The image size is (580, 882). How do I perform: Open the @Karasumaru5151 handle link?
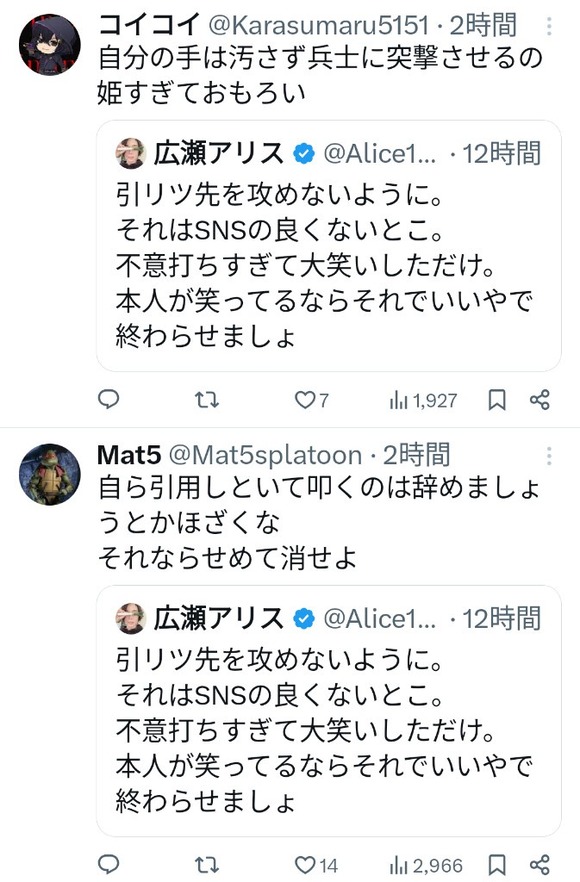coord(320,25)
